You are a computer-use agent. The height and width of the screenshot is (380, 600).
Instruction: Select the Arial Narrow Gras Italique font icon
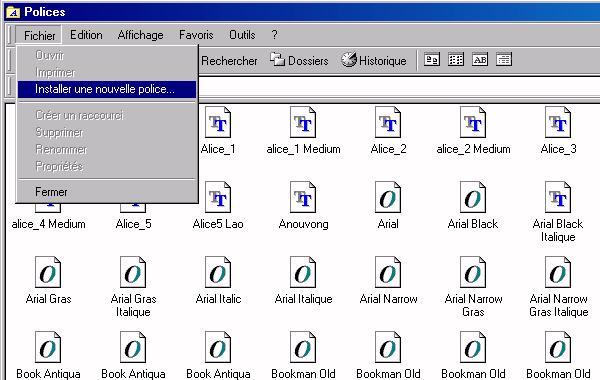tap(558, 272)
